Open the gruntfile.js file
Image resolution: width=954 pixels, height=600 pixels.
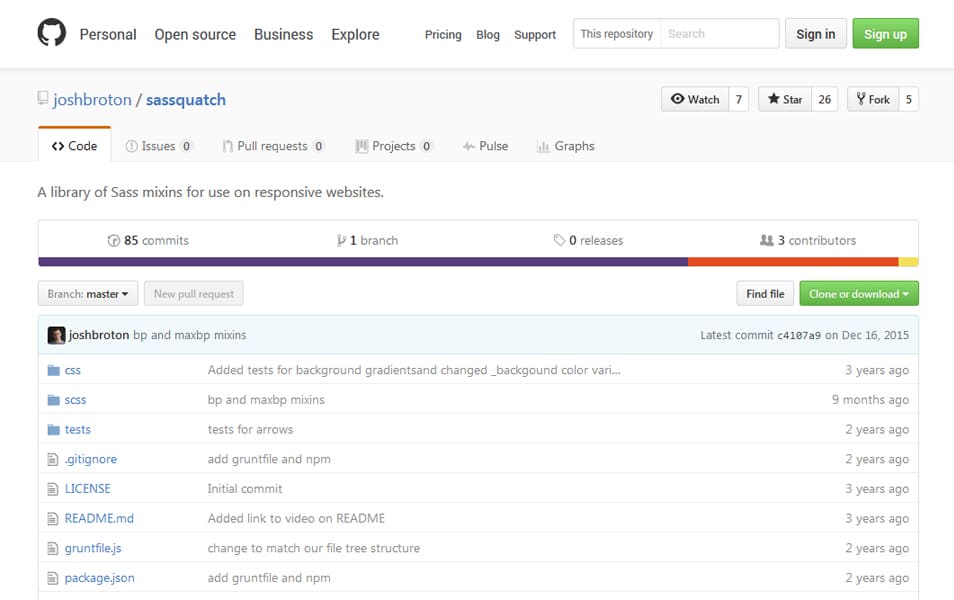[x=93, y=548]
